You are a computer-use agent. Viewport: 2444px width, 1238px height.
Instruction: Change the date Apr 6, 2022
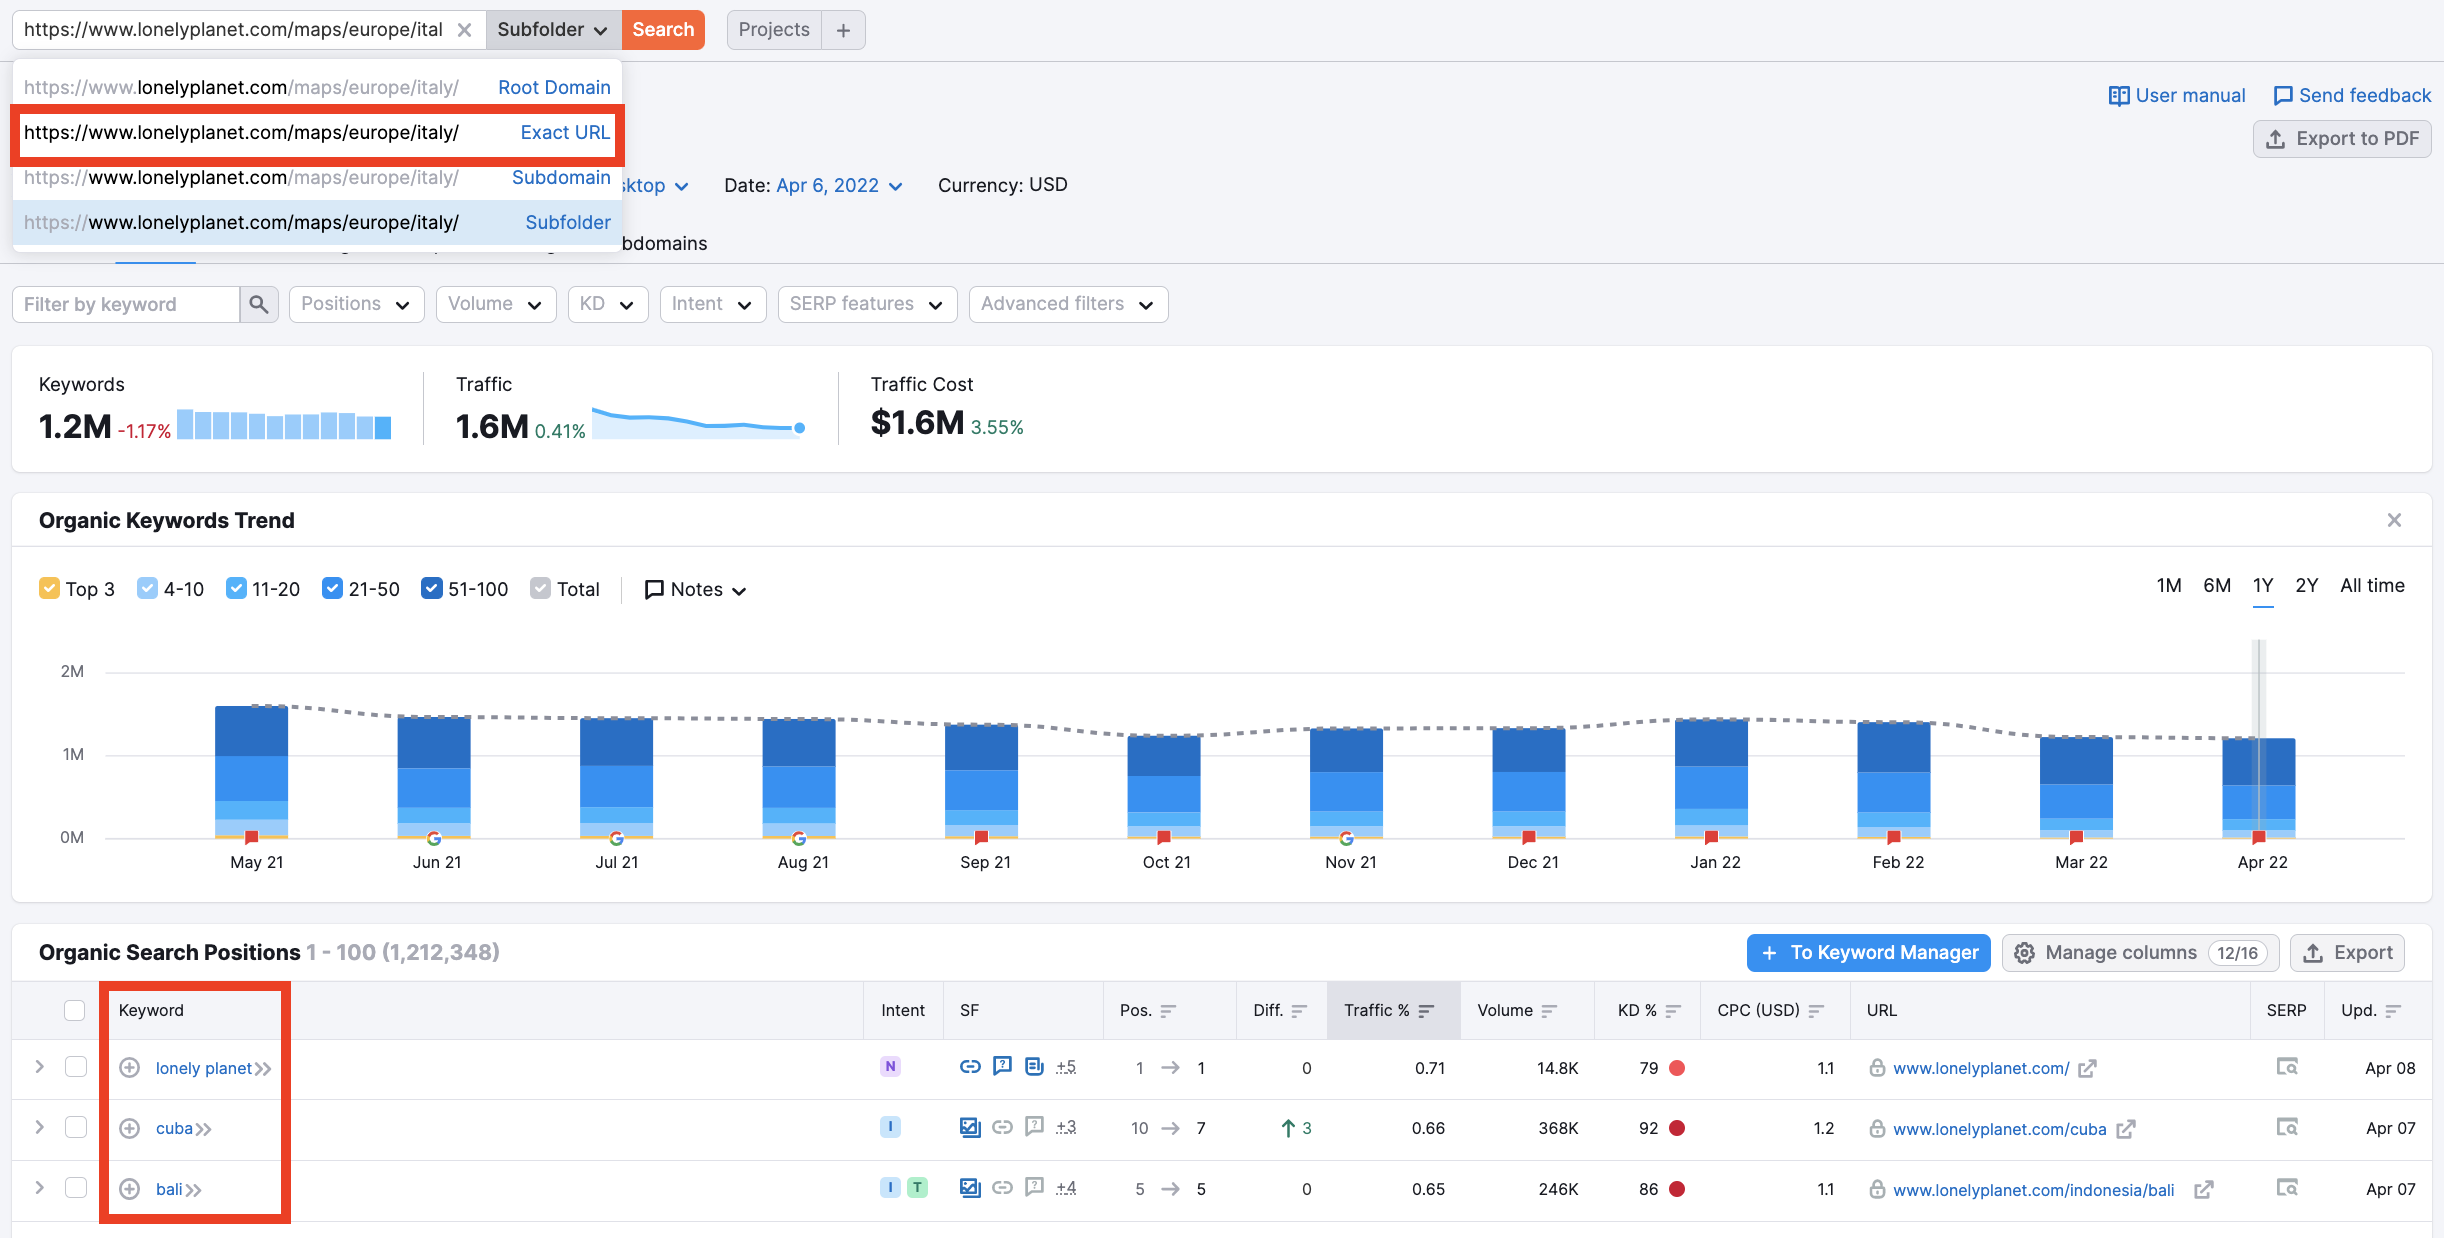coord(839,186)
